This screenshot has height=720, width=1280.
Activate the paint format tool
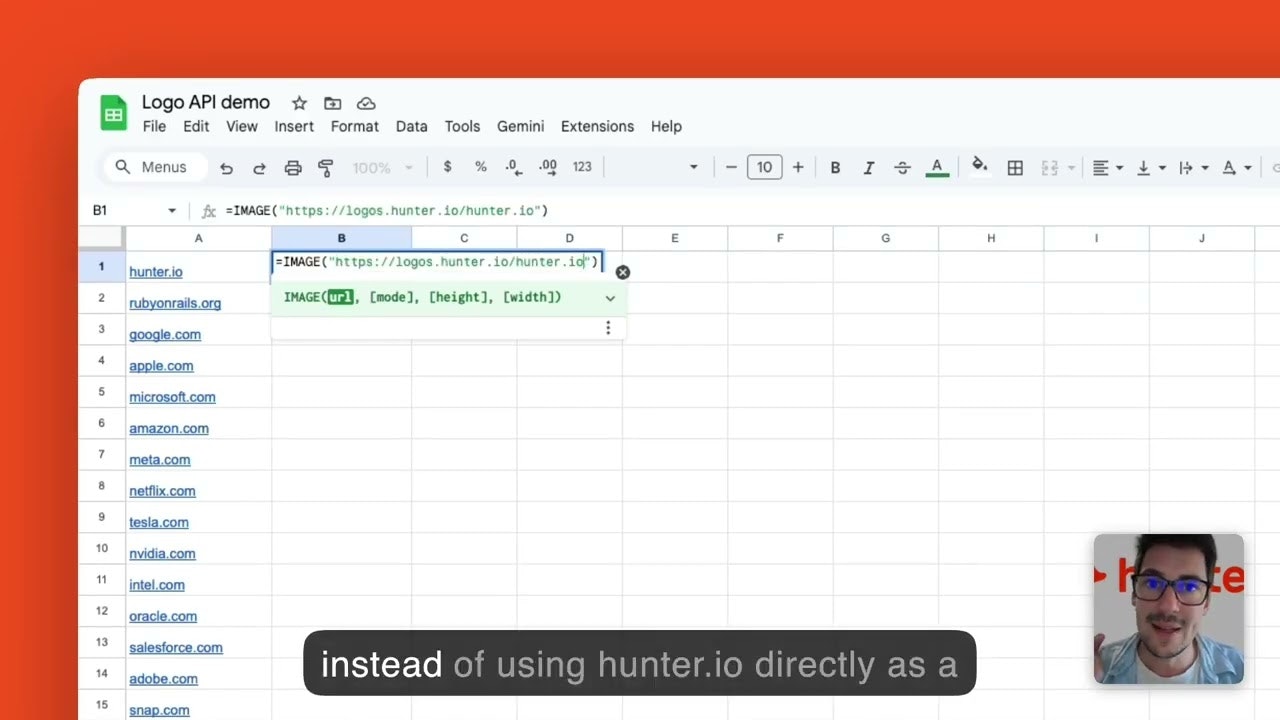point(325,168)
